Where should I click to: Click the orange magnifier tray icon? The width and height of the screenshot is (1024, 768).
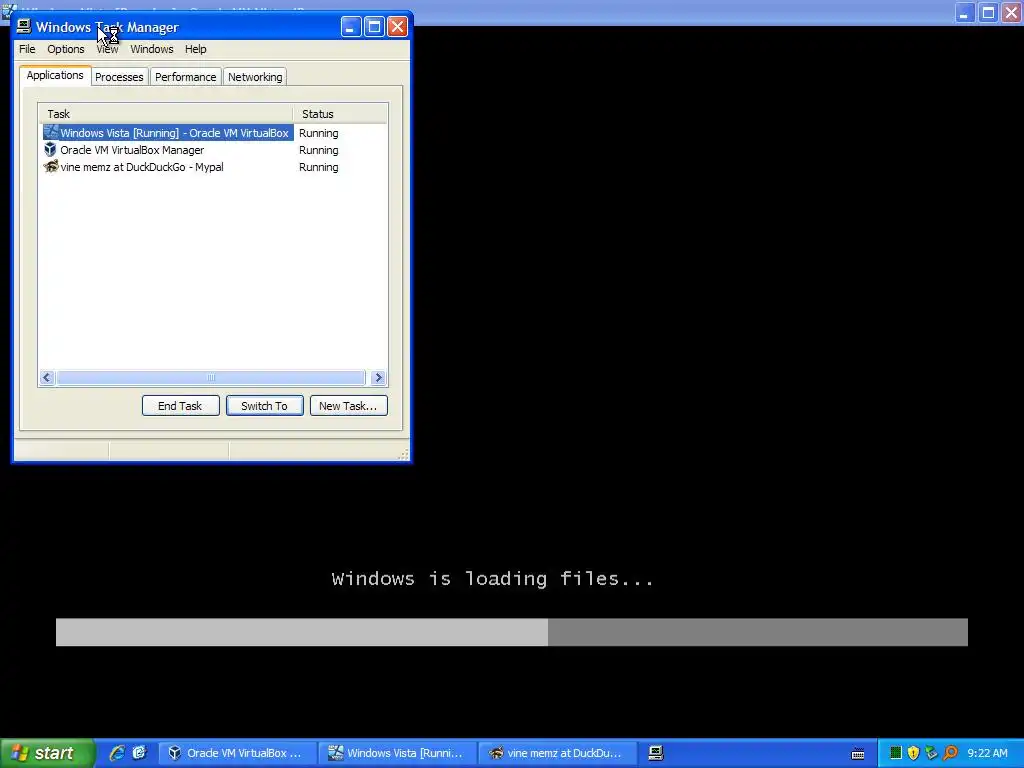950,753
